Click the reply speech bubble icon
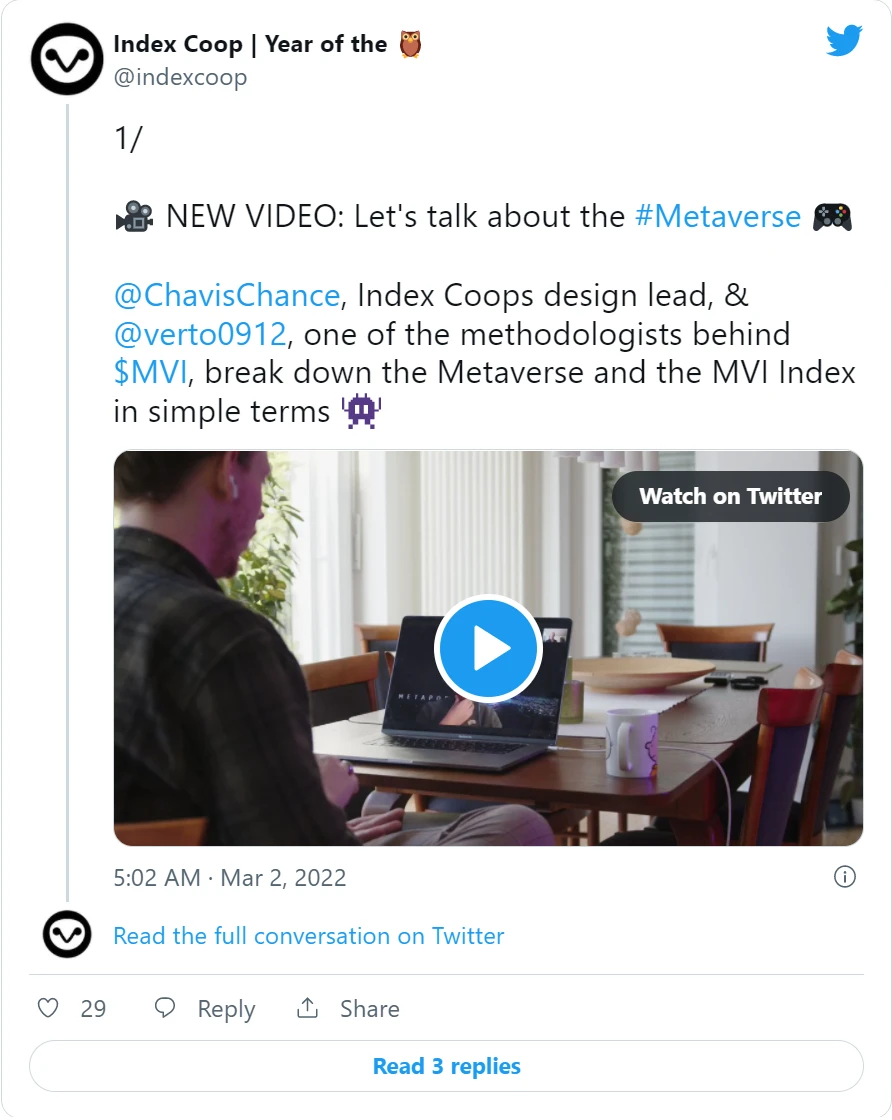 click(x=165, y=1008)
